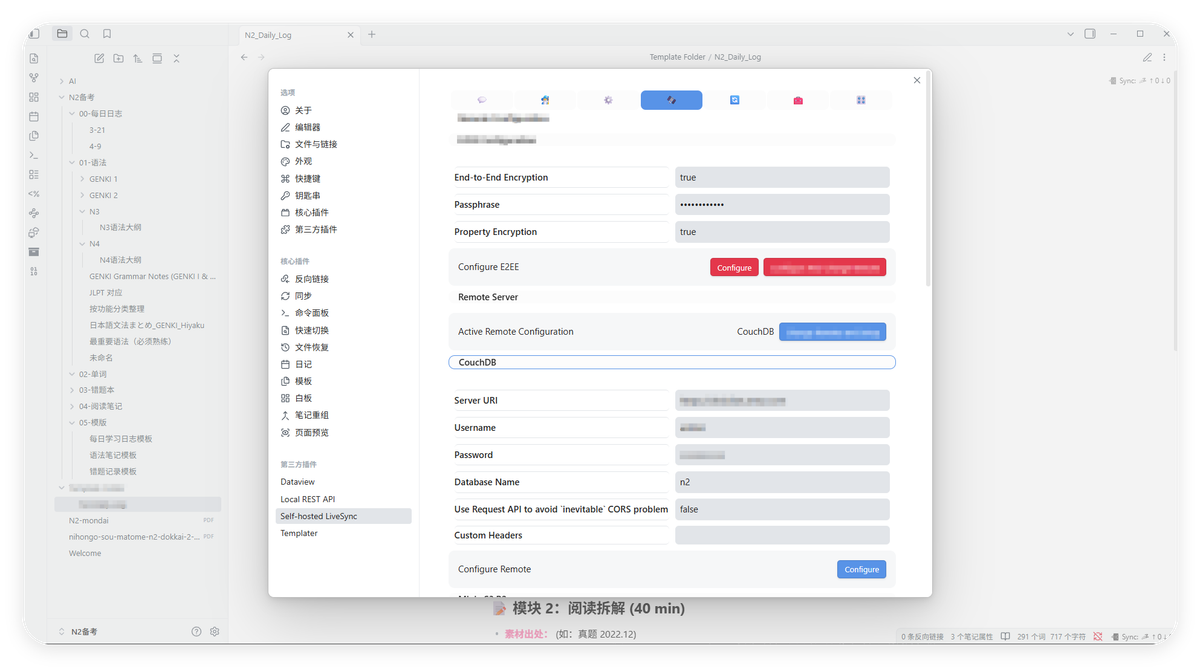The height and width of the screenshot is (667, 1200).
Task: Close the settings dialog
Action: point(917,80)
